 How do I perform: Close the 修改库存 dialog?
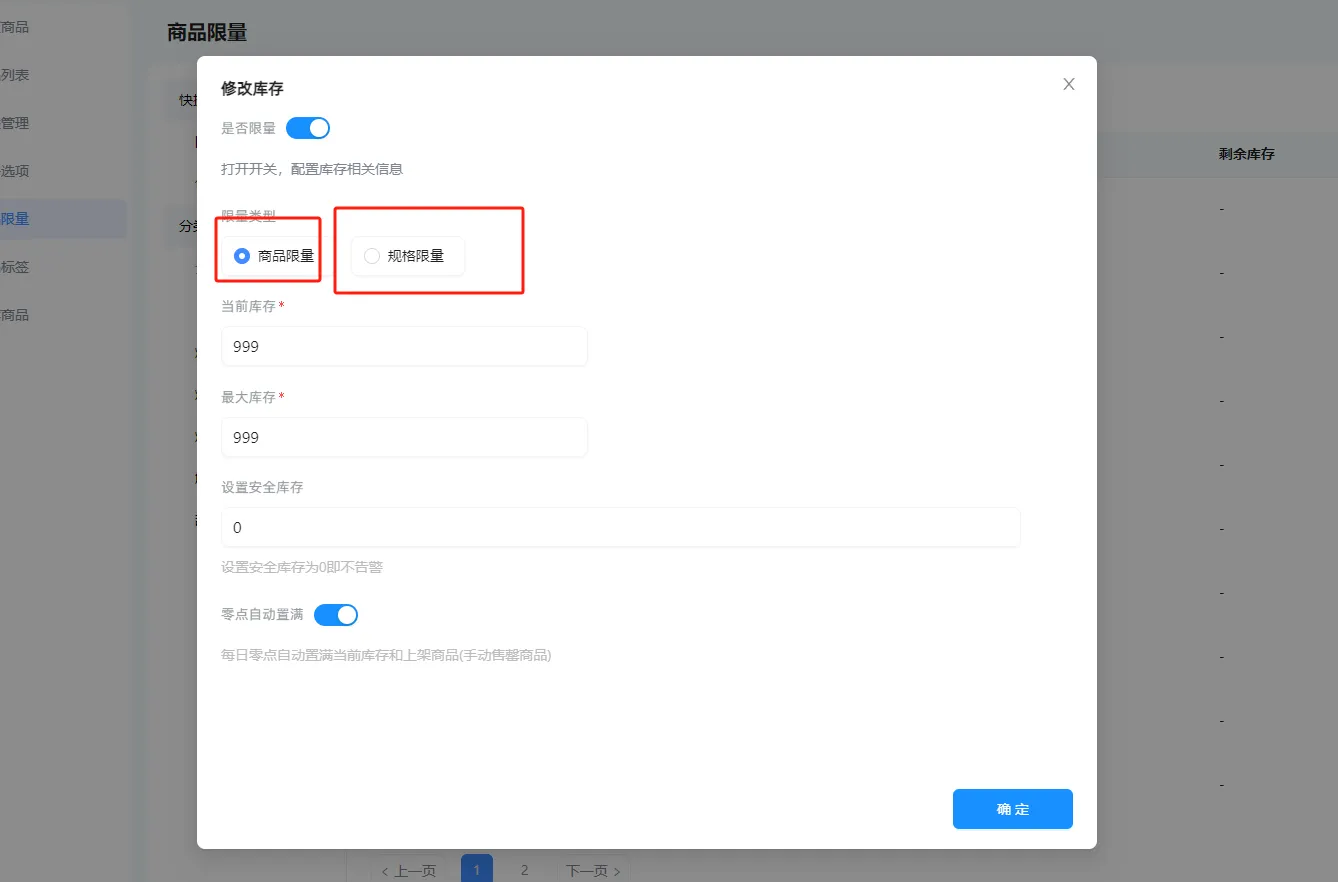tap(1068, 84)
